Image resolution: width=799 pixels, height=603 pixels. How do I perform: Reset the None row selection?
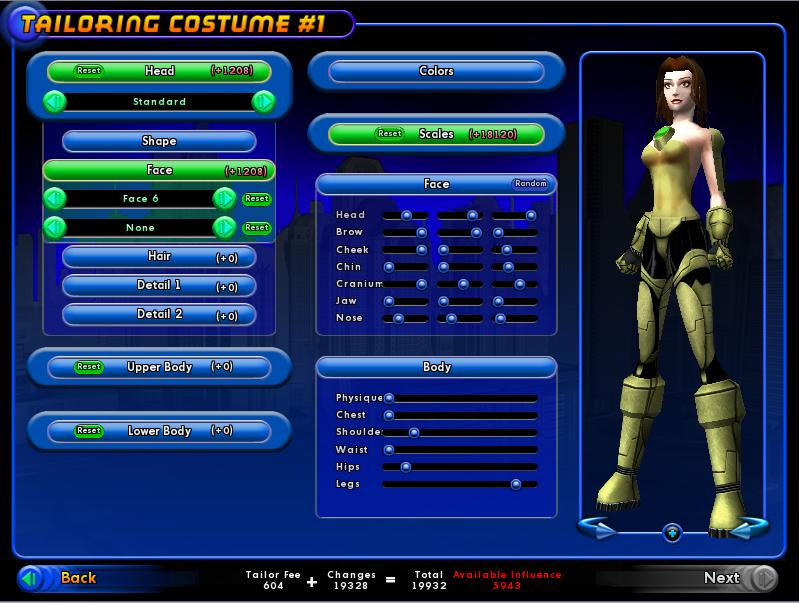click(x=256, y=227)
